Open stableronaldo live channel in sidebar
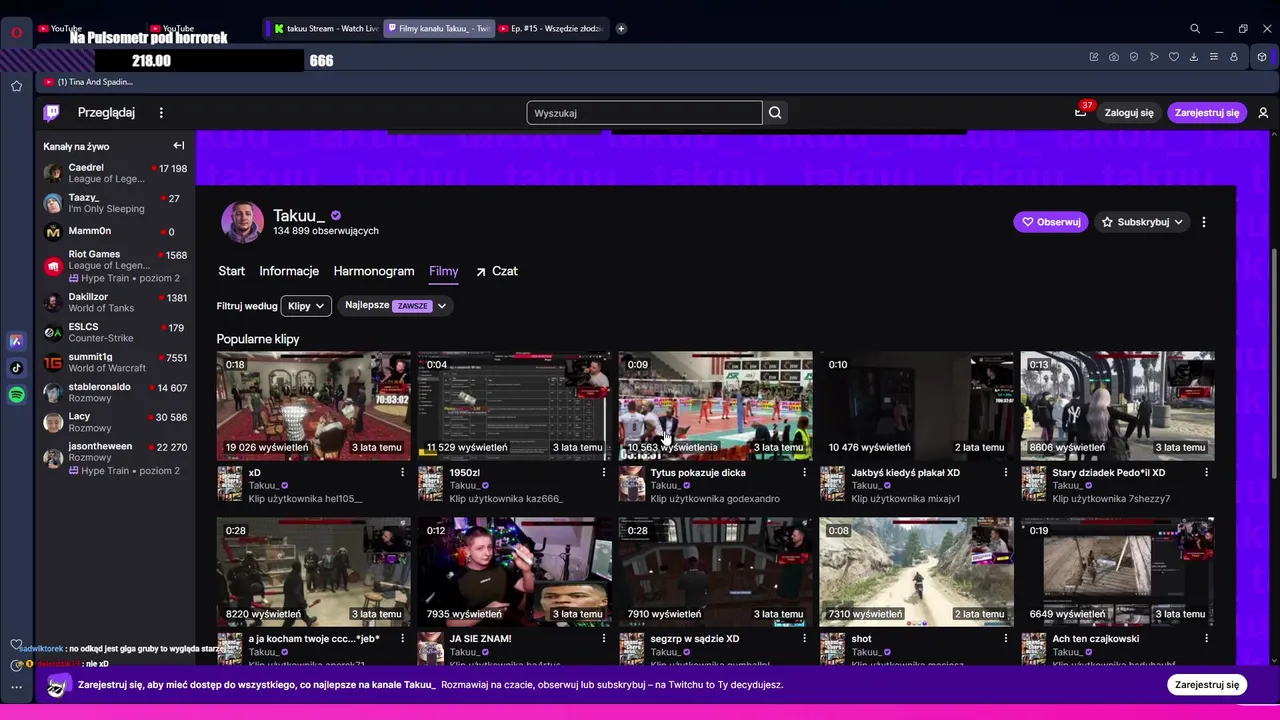Image resolution: width=1280 pixels, height=720 pixels. click(115, 392)
